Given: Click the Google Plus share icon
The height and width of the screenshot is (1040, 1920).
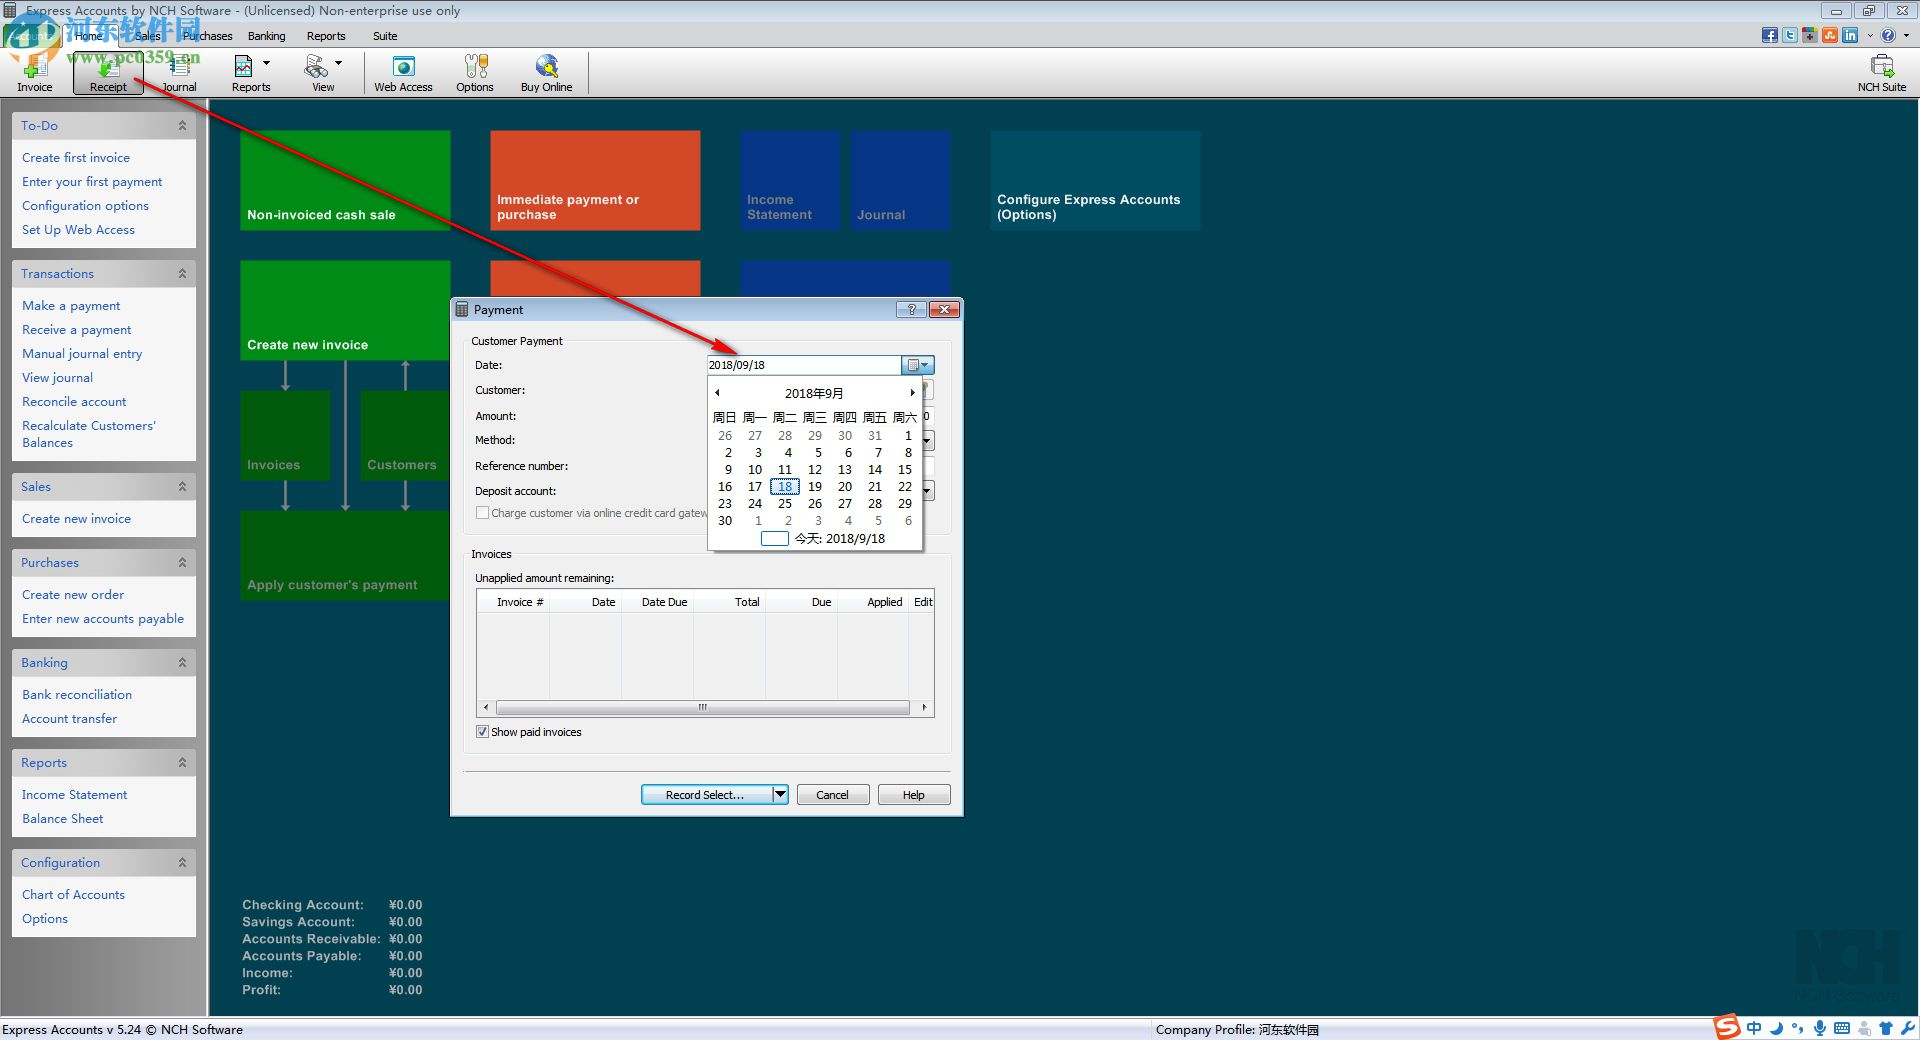Looking at the screenshot, I should tap(1810, 35).
